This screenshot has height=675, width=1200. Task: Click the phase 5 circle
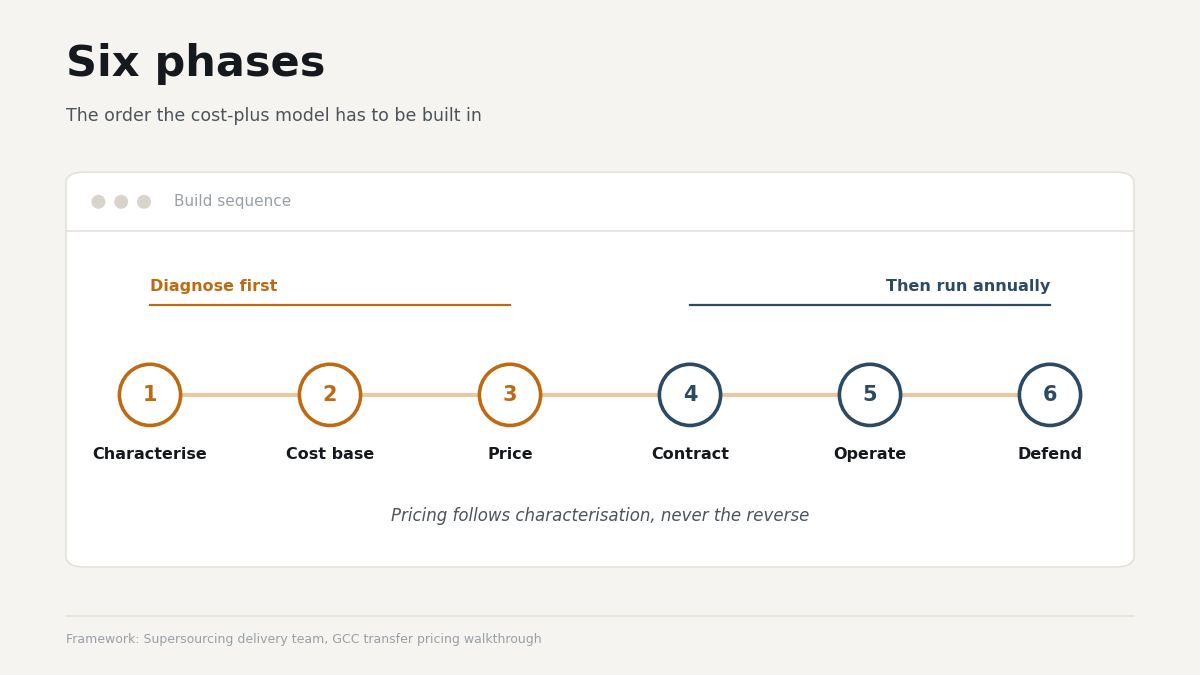click(x=870, y=395)
